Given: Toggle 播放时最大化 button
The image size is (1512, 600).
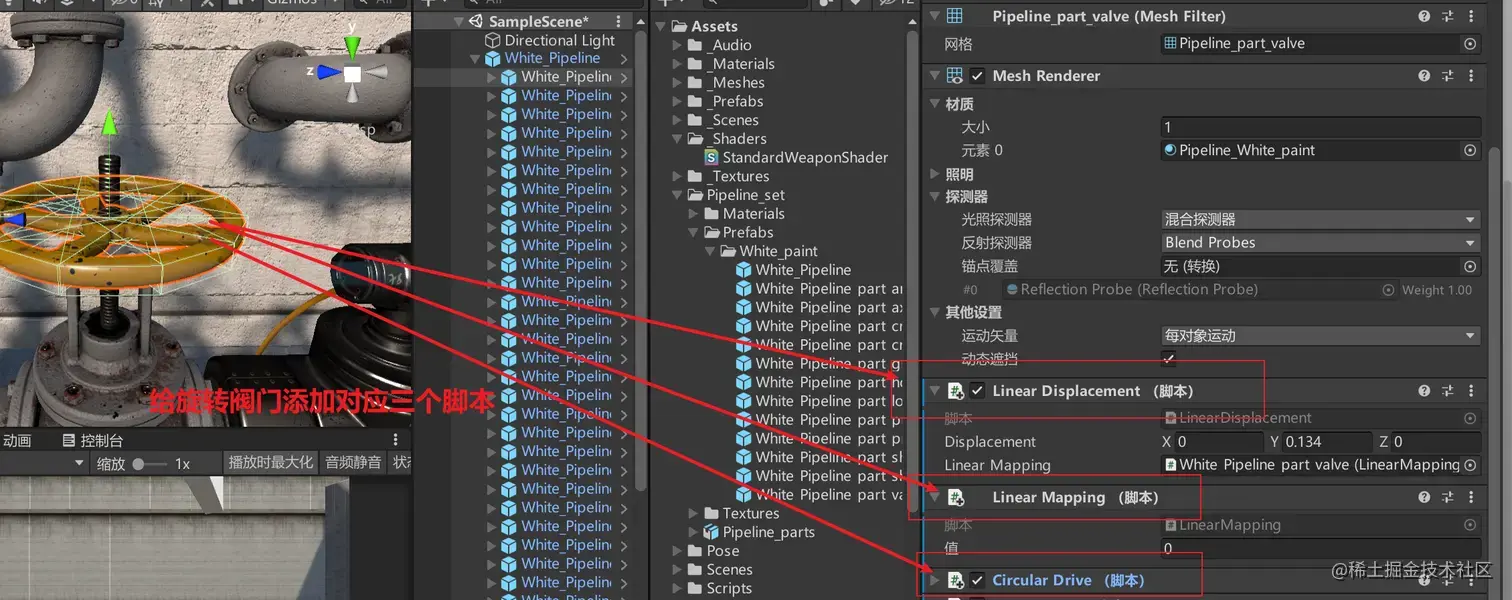Looking at the screenshot, I should [x=270, y=463].
